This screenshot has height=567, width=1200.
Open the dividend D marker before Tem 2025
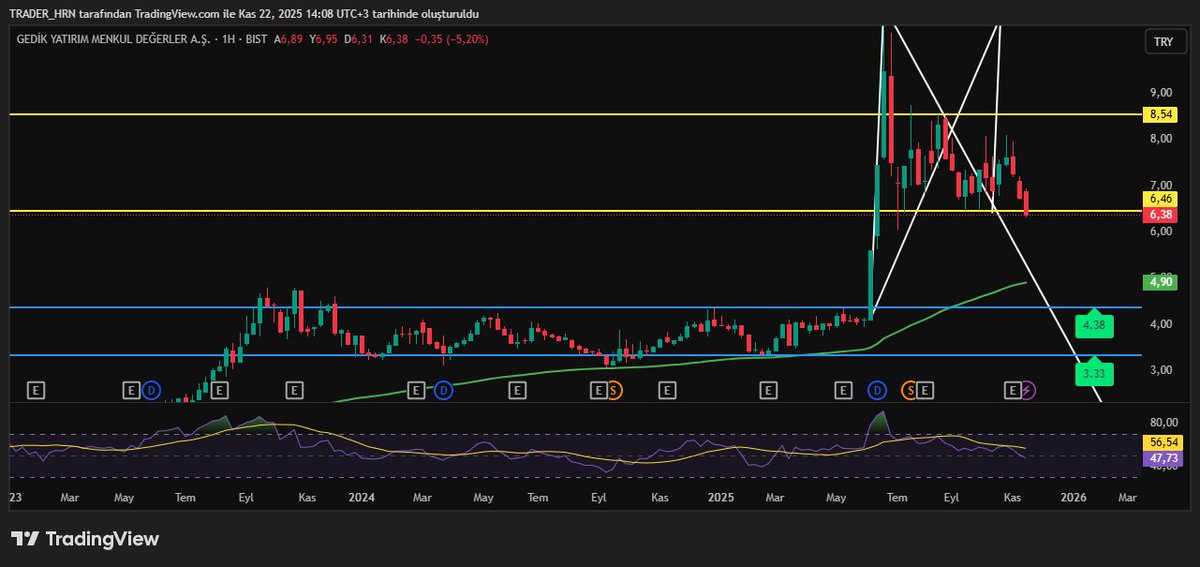click(x=877, y=390)
